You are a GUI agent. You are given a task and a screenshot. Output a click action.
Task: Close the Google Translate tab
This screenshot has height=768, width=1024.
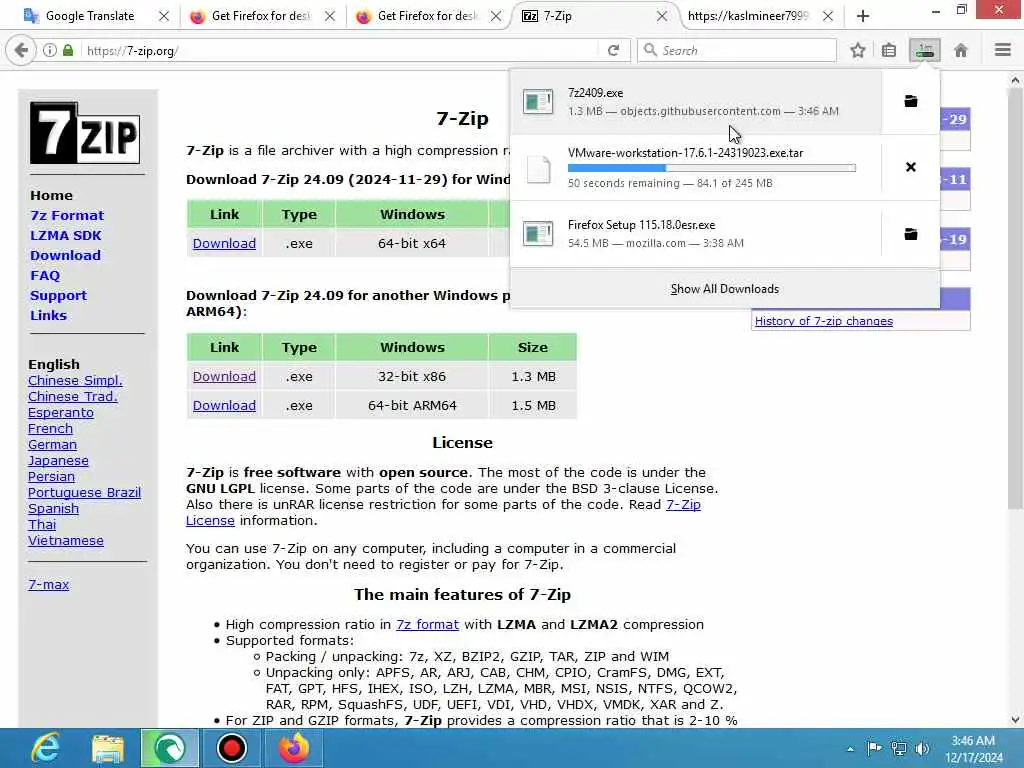[164, 16]
